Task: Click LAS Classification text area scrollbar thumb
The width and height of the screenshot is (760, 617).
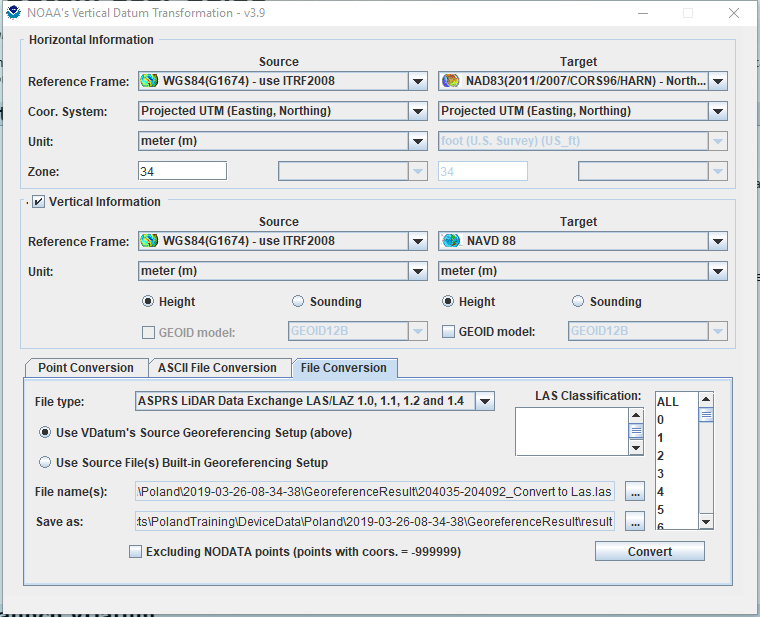Action: point(636,431)
